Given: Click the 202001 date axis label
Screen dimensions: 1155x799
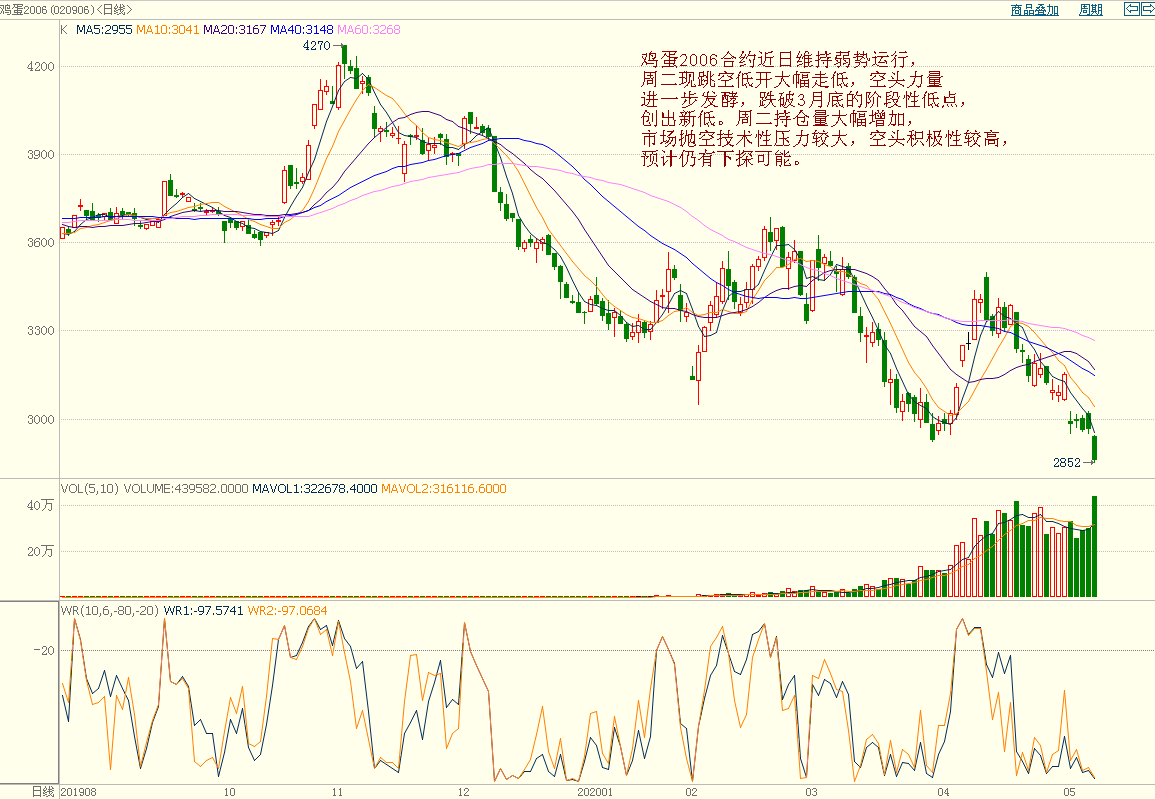Looking at the screenshot, I should click(x=594, y=792).
